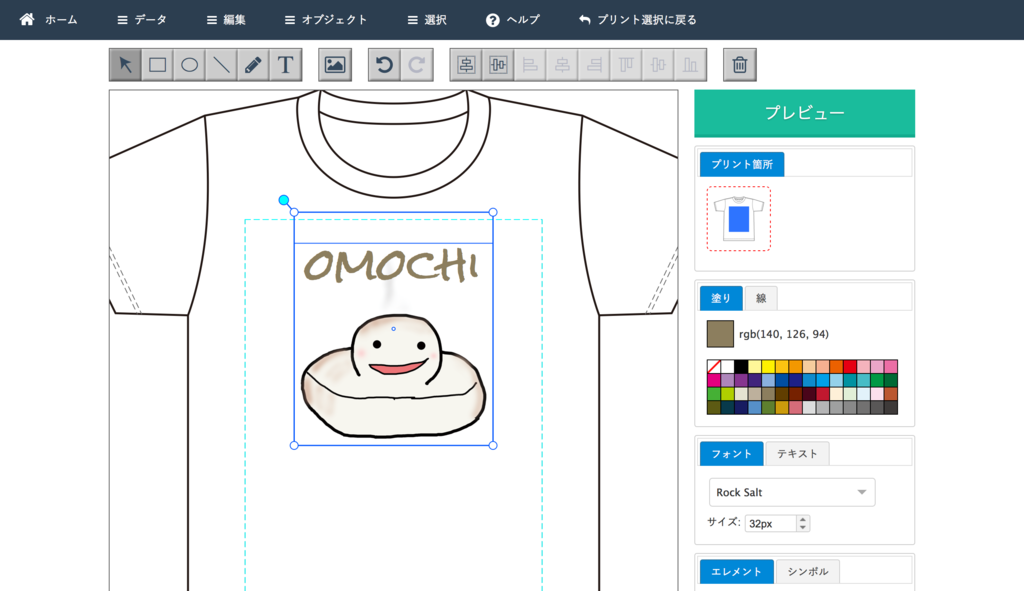Click the OMOCHI text on shirt
Viewport: 1024px width, 591px height.
[391, 265]
